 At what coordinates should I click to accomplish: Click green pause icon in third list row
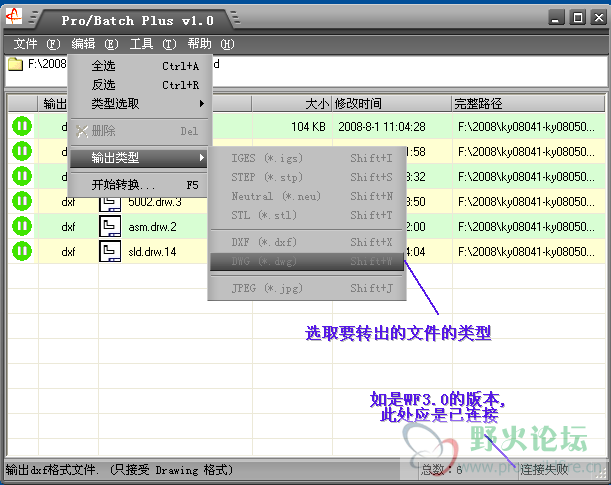[22, 176]
